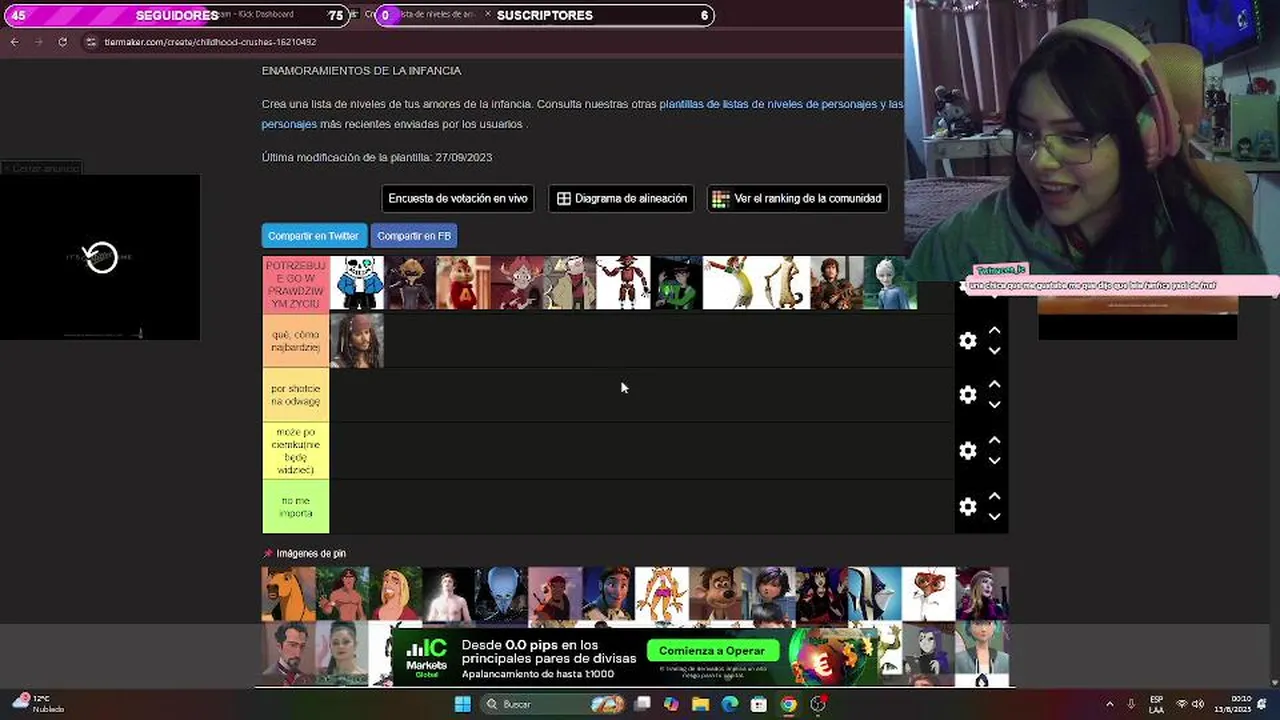The image size is (1280, 720).
Task: Click Chrome icon on taskbar
Action: click(x=788, y=704)
